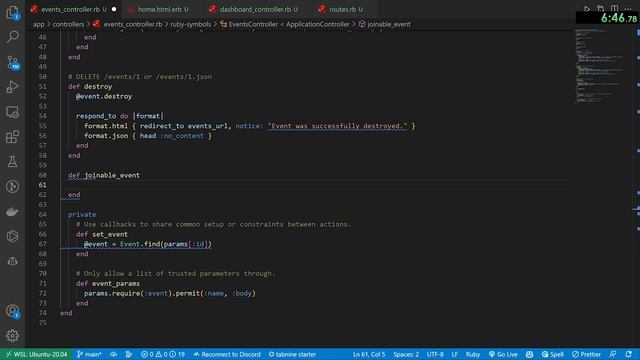Click the minimap code overview
640x360 pixels.
600,67
